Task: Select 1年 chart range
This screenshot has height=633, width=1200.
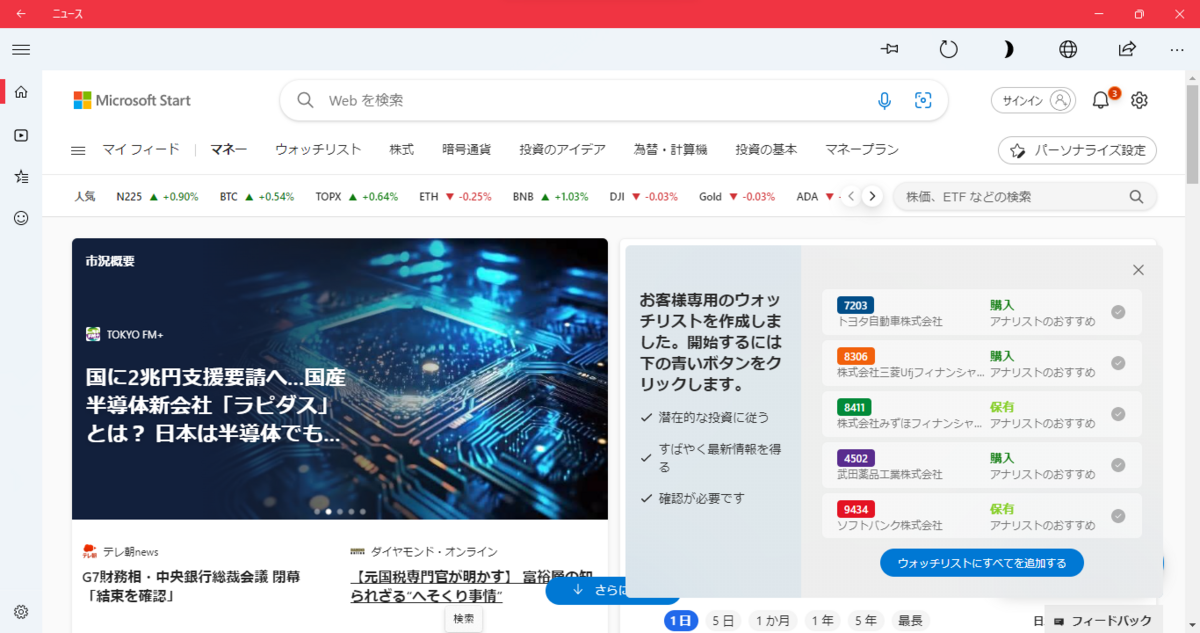Action: (824, 621)
